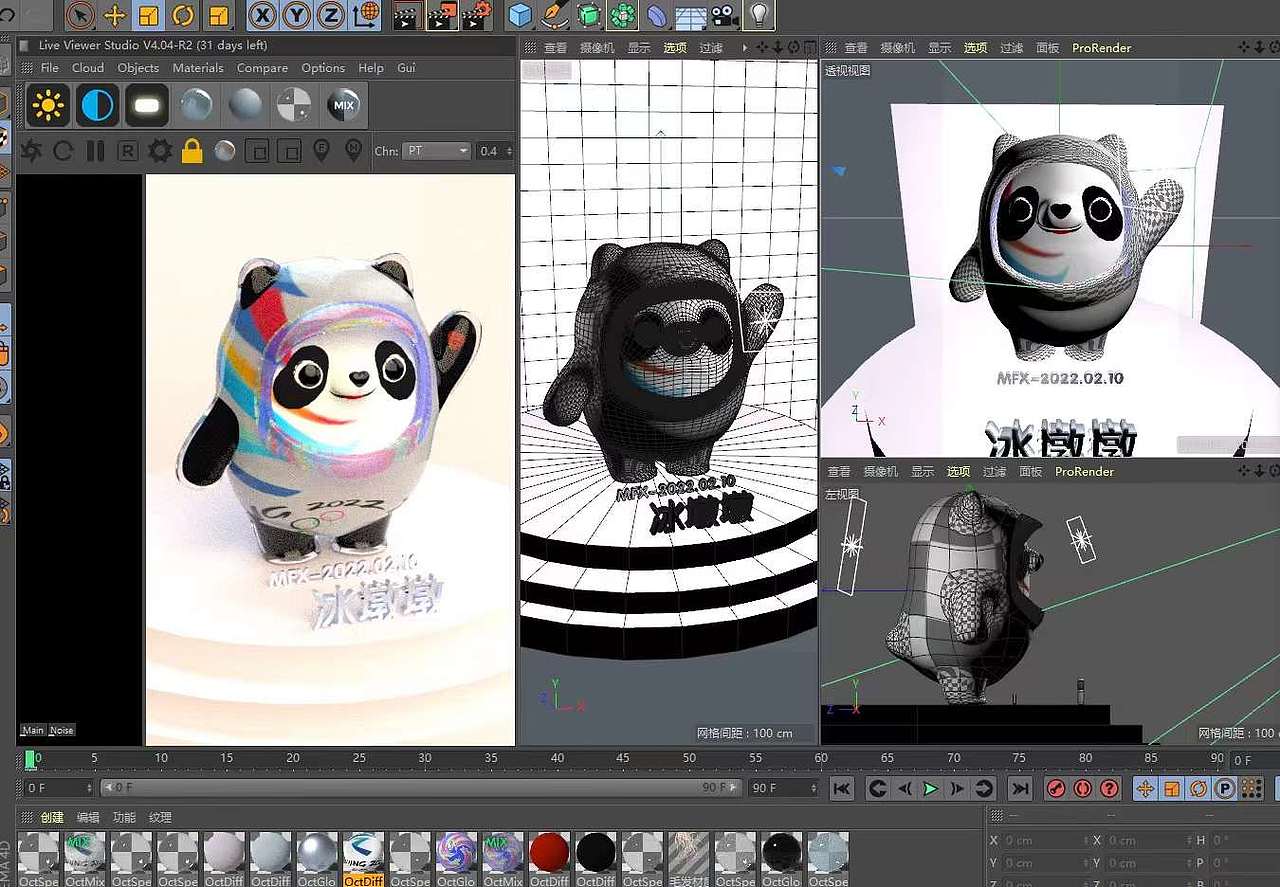Pause the Octane render
1280x887 pixels.
click(x=95, y=151)
